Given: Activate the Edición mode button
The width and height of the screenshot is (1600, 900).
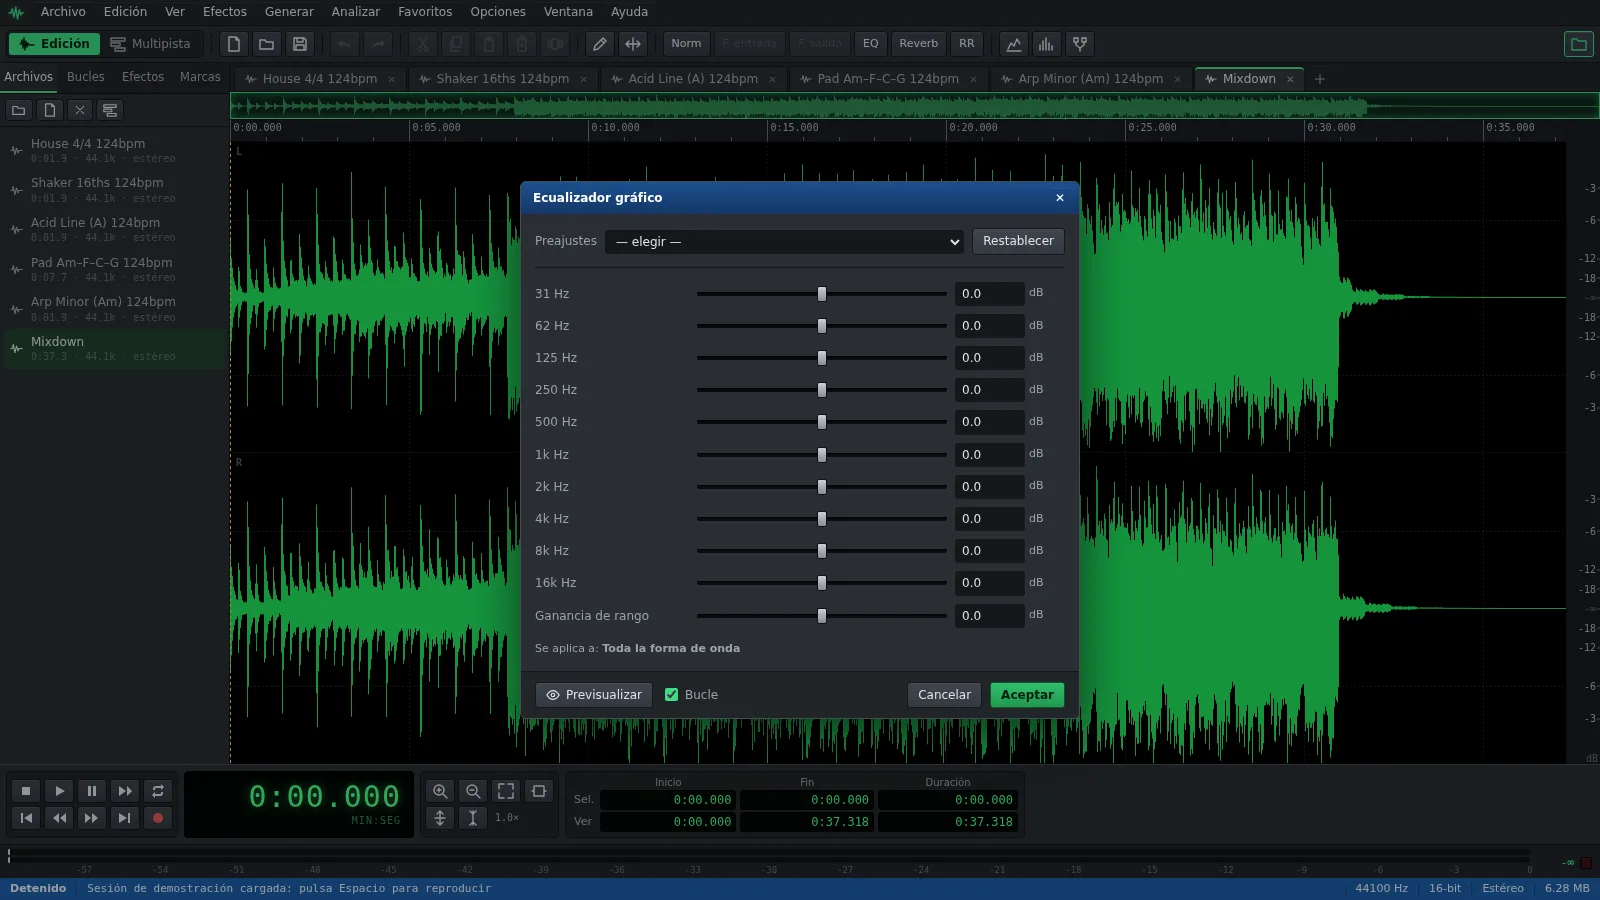Looking at the screenshot, I should click(55, 44).
